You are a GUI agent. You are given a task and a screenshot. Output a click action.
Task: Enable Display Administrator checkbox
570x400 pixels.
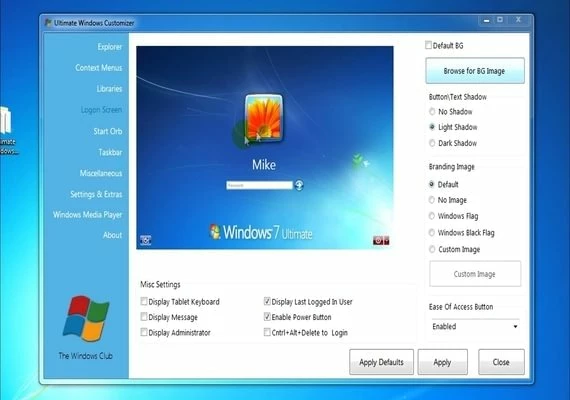(x=144, y=332)
